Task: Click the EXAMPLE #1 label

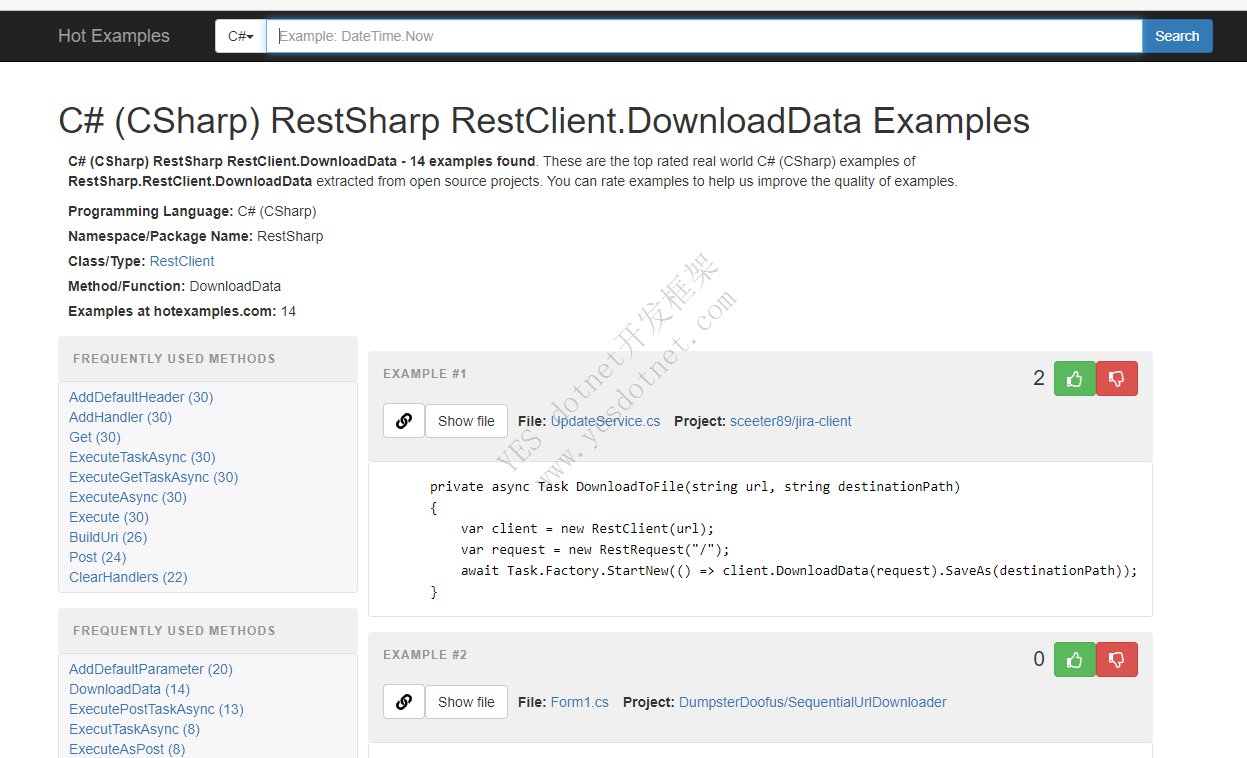Action: [x=425, y=374]
